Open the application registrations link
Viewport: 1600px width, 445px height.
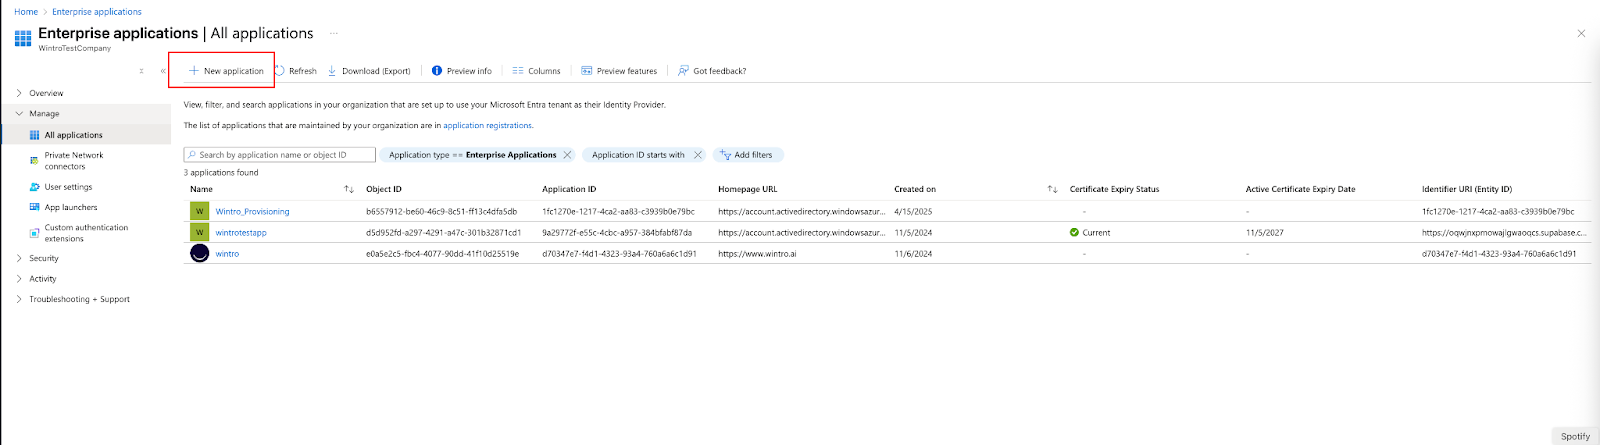tap(487, 126)
